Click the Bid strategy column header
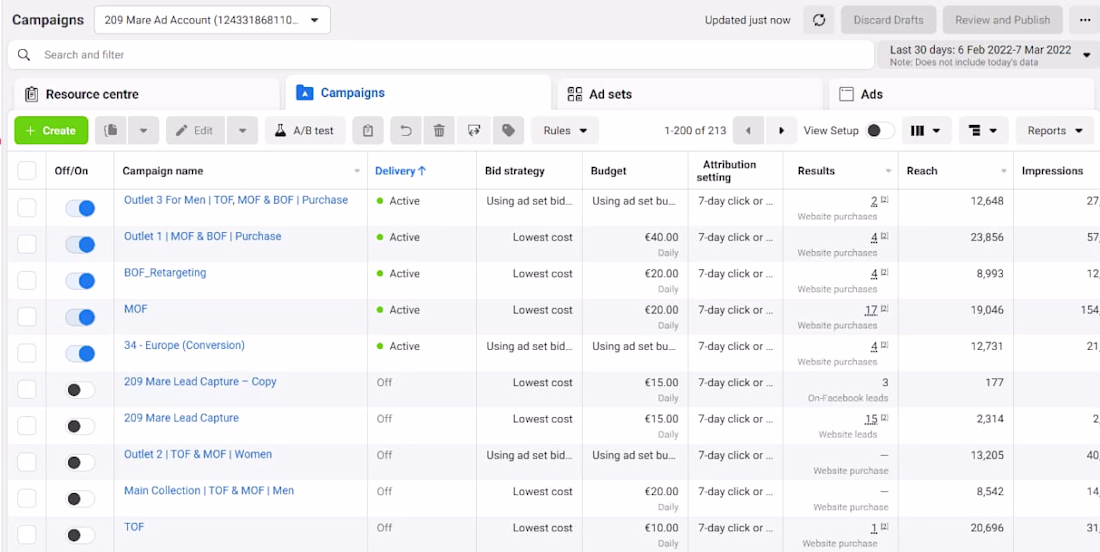The height and width of the screenshot is (552, 1100). (514, 170)
